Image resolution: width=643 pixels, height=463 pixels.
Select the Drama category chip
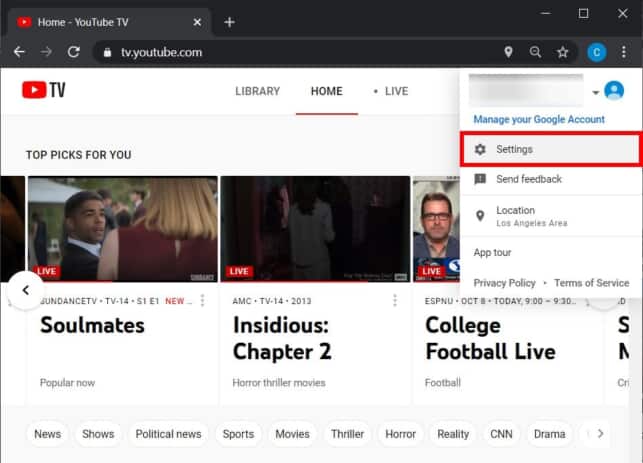(x=549, y=434)
